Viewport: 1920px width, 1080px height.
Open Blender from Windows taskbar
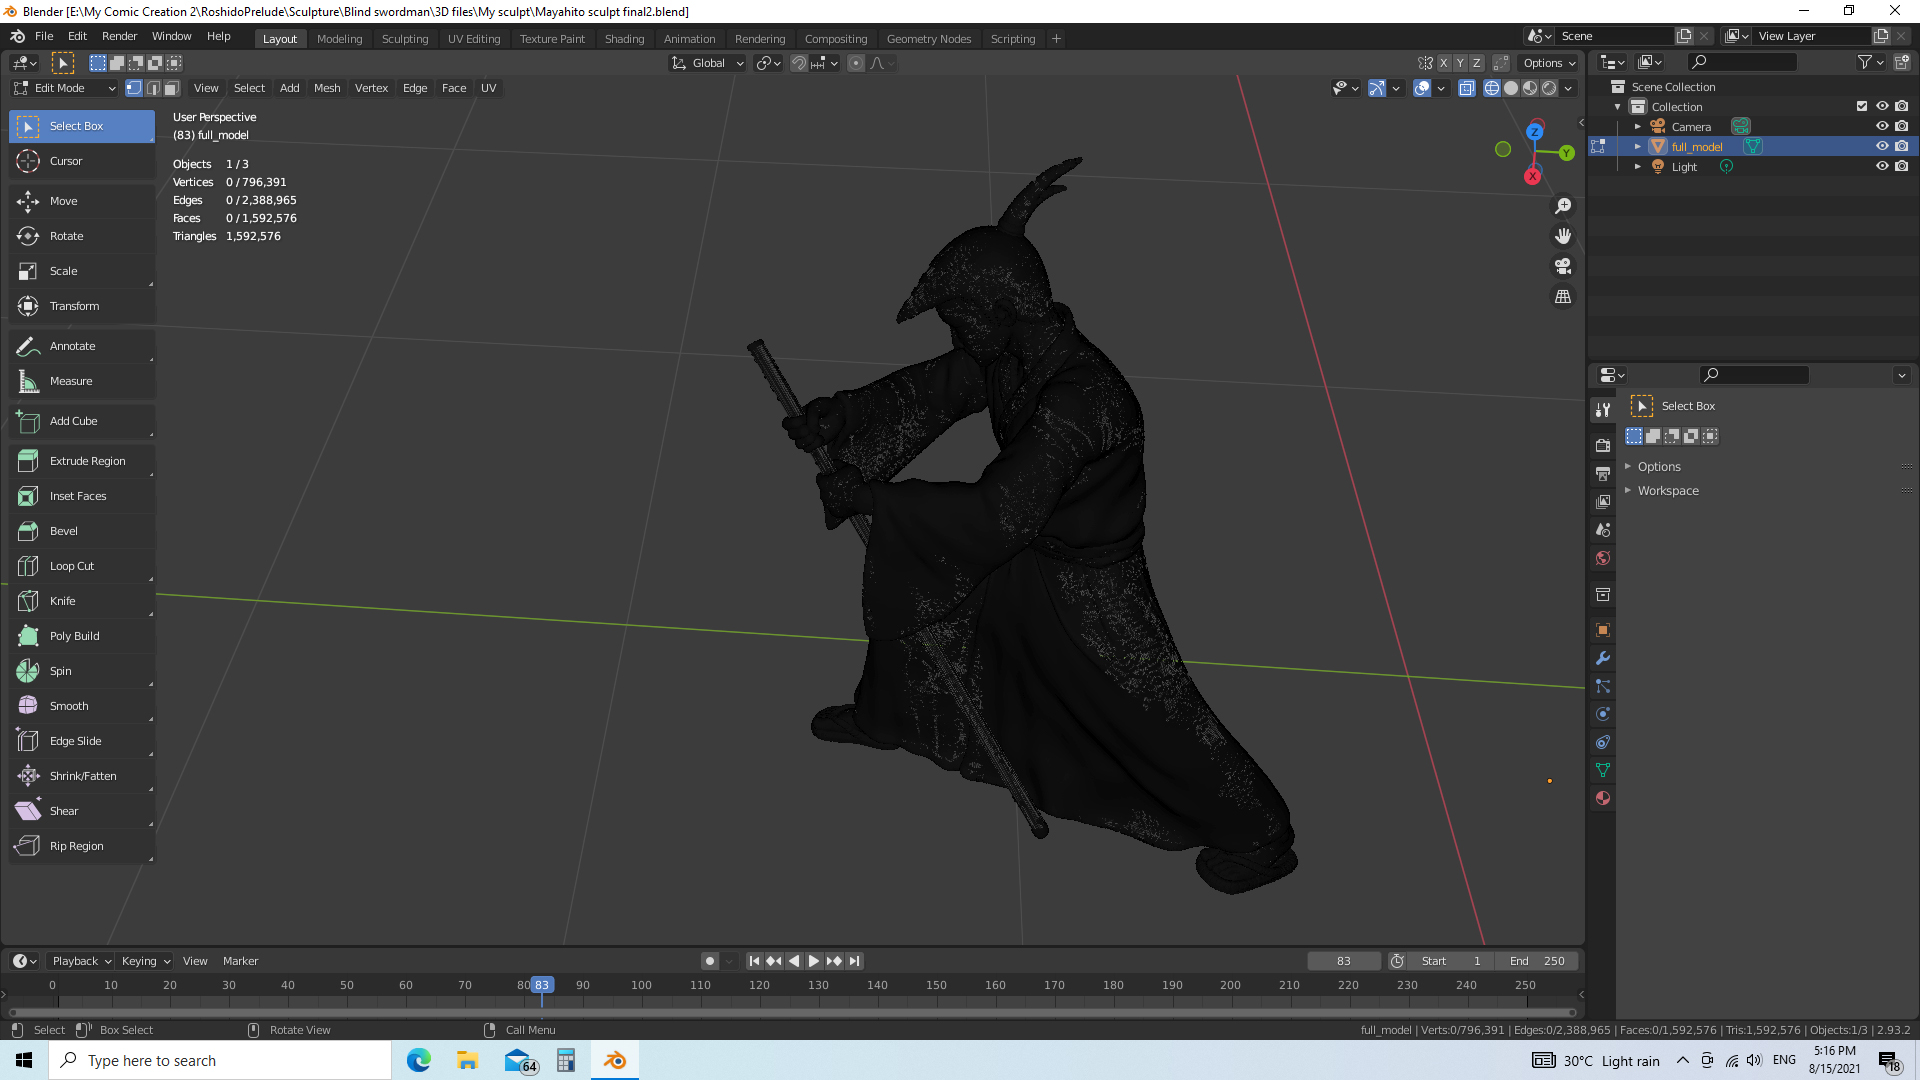(615, 1061)
